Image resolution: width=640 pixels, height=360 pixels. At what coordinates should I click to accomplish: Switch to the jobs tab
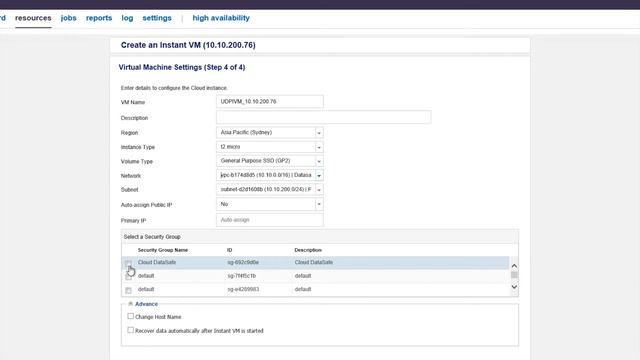coord(69,18)
